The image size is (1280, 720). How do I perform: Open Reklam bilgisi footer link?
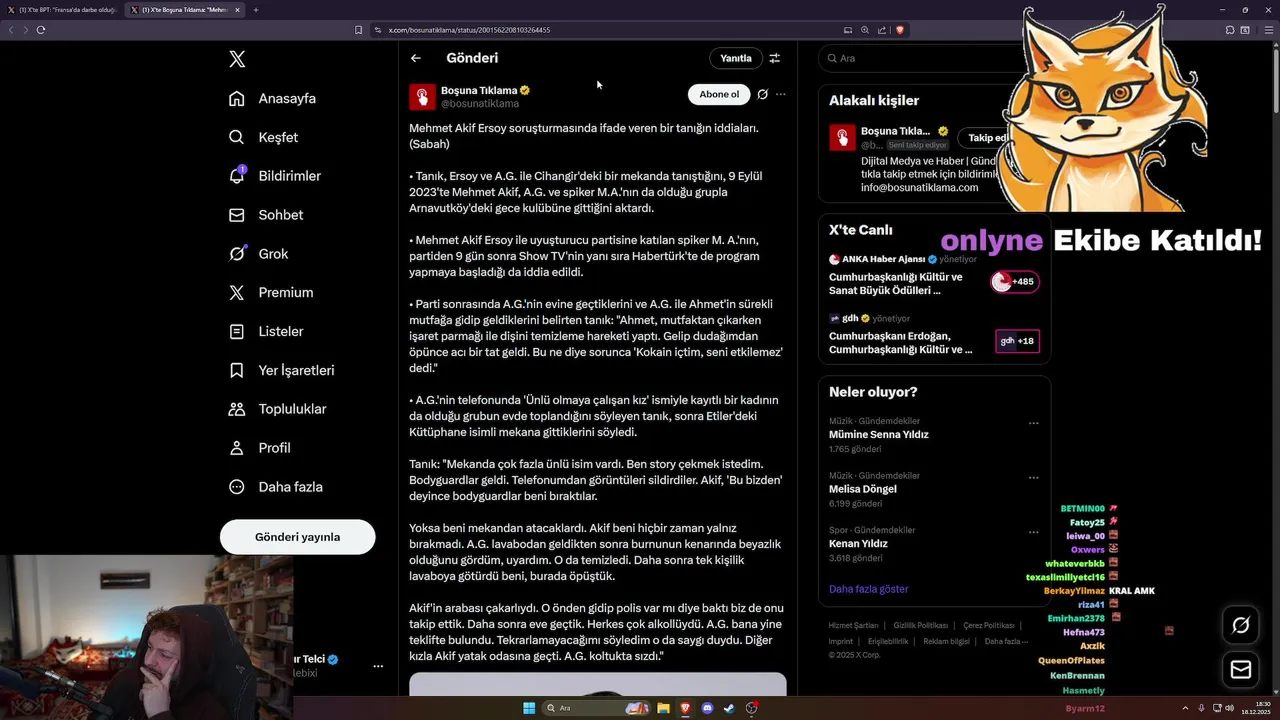click(946, 641)
